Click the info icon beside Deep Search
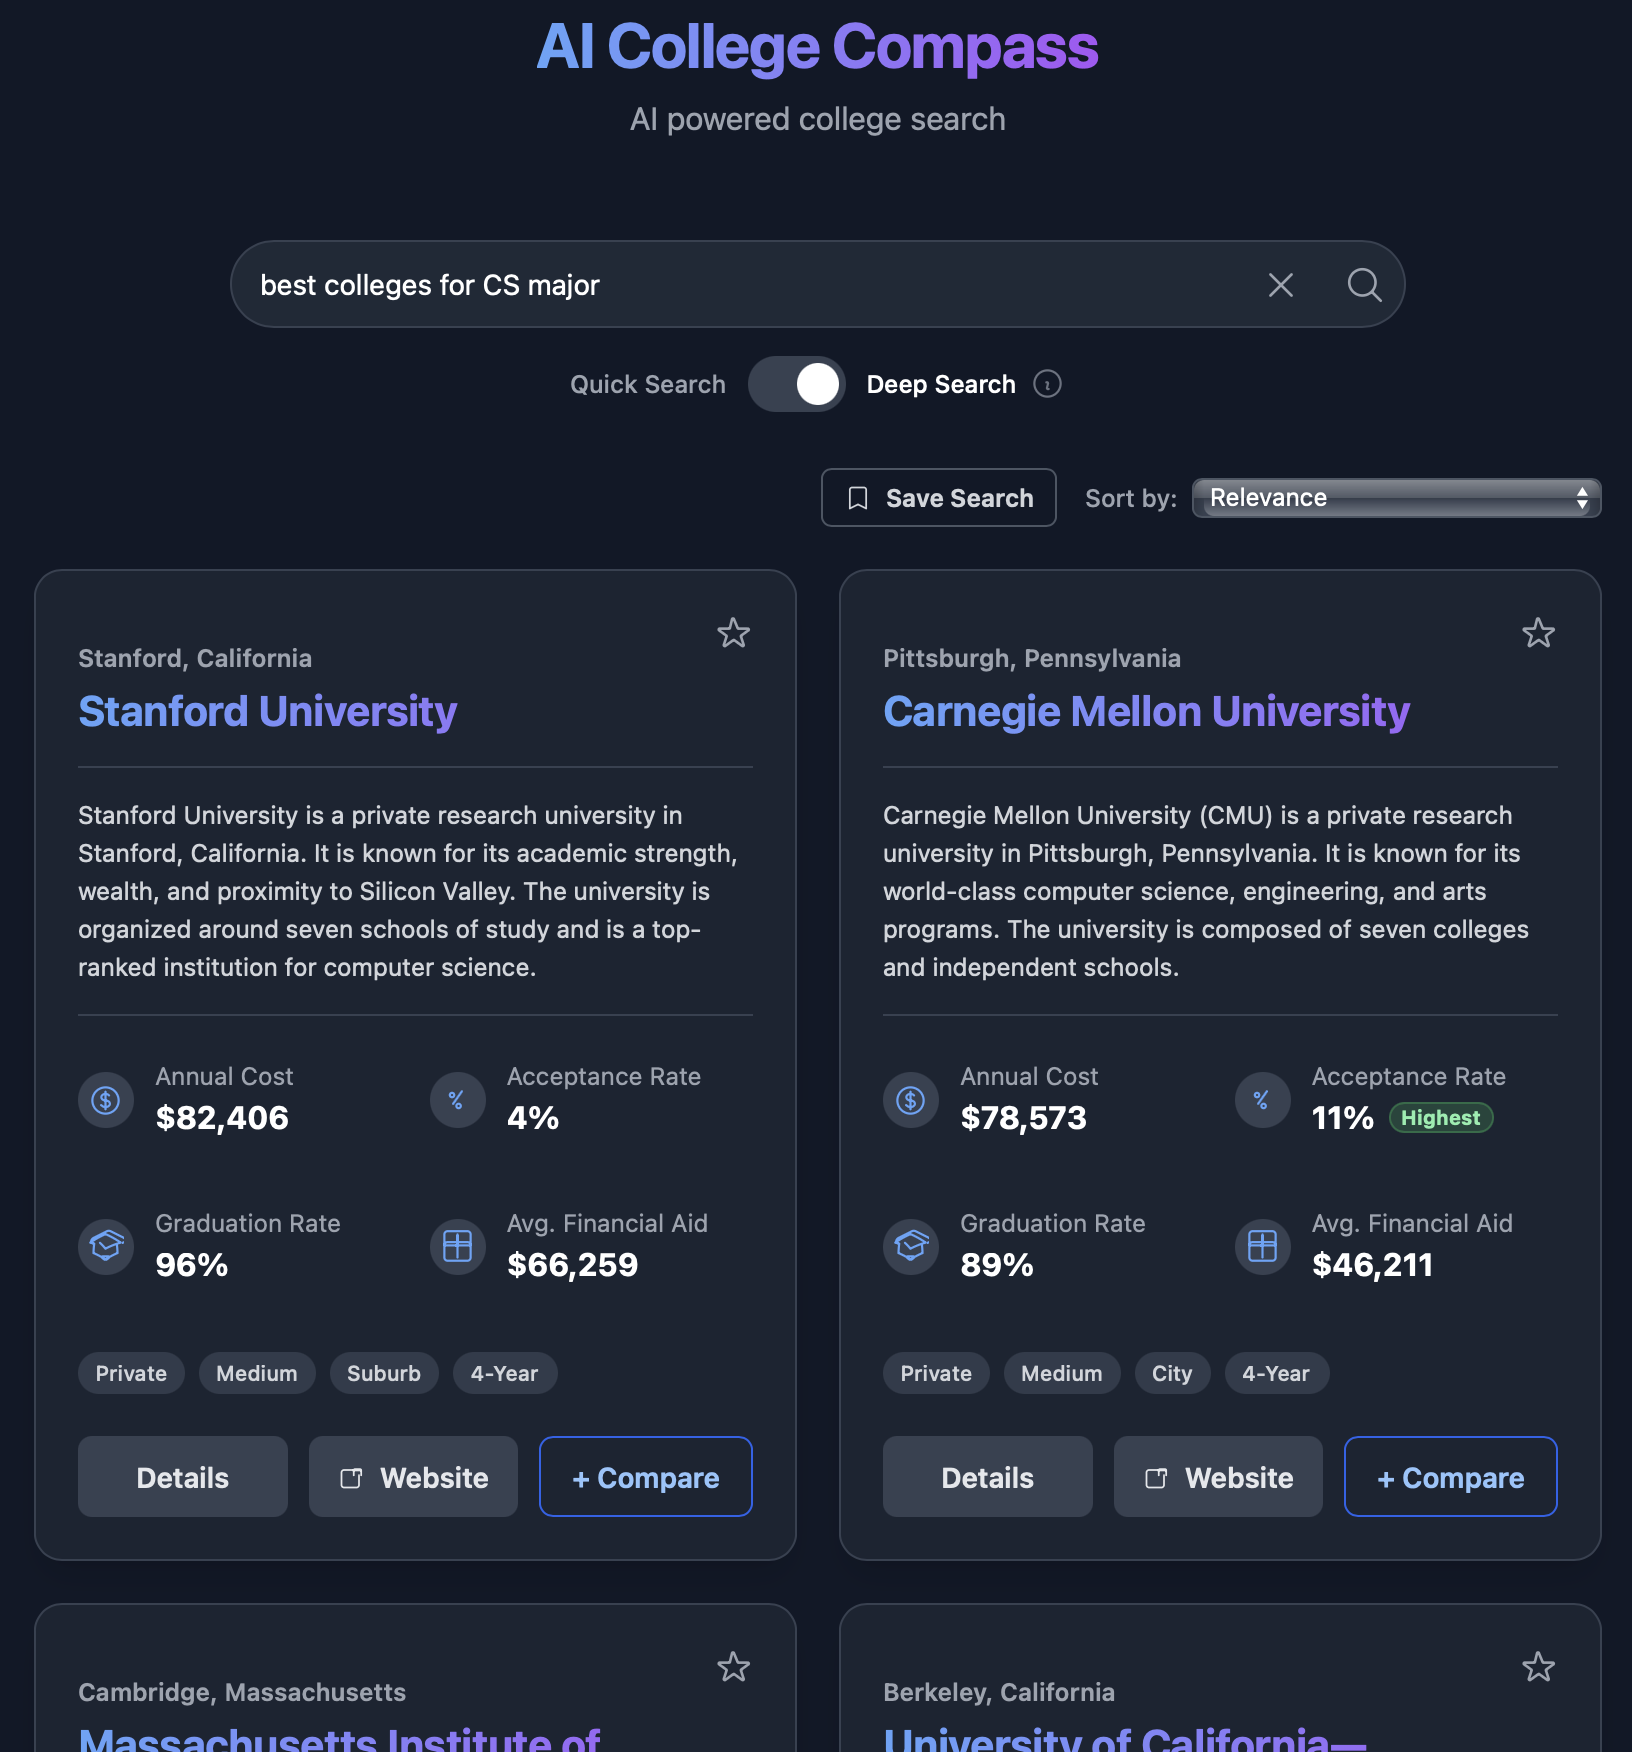Image resolution: width=1632 pixels, height=1752 pixels. click(x=1046, y=384)
